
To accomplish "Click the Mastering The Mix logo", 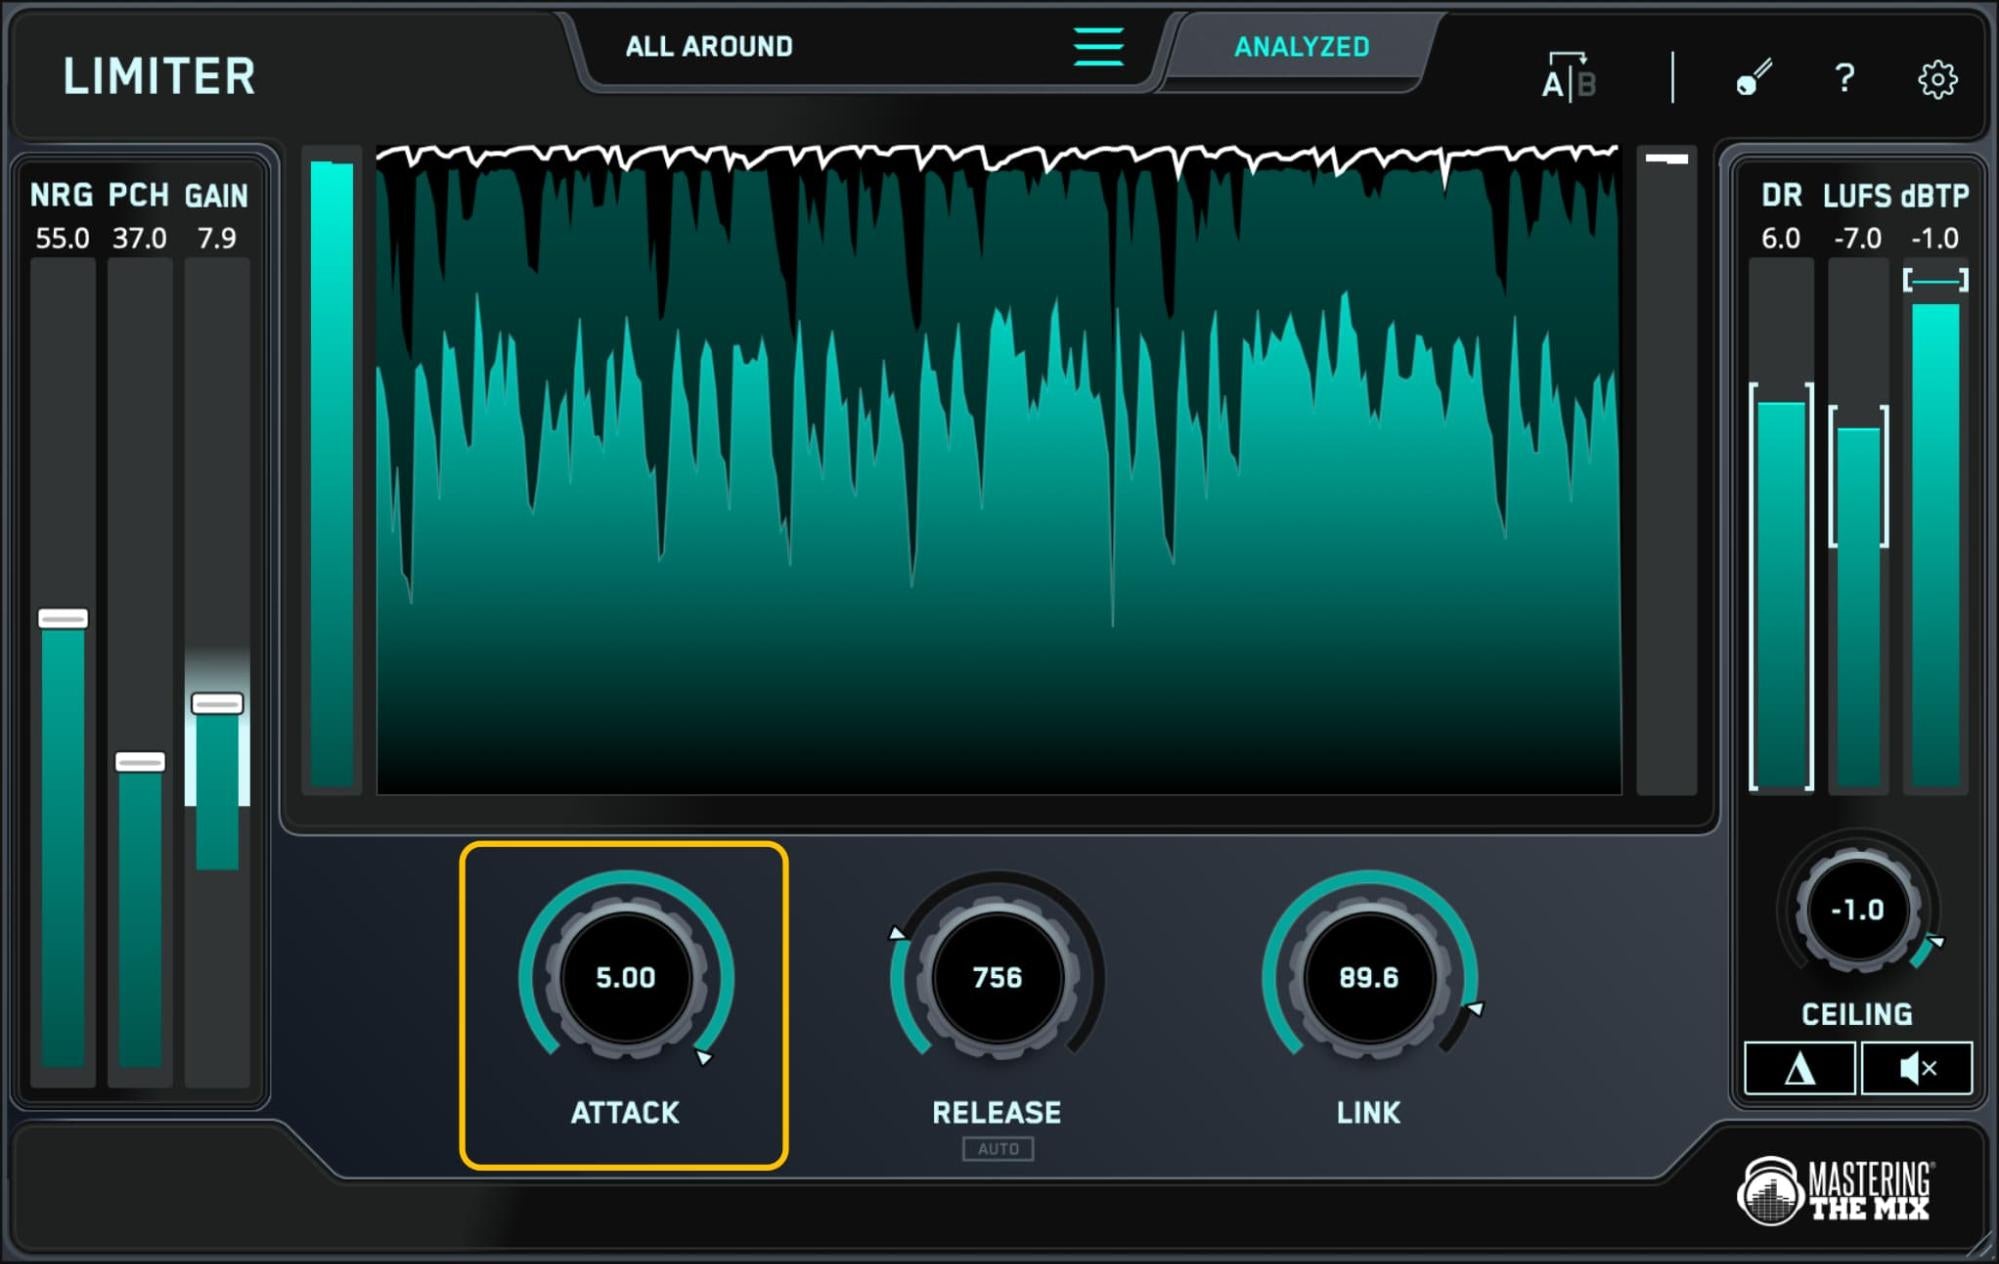I will pos(1836,1190).
